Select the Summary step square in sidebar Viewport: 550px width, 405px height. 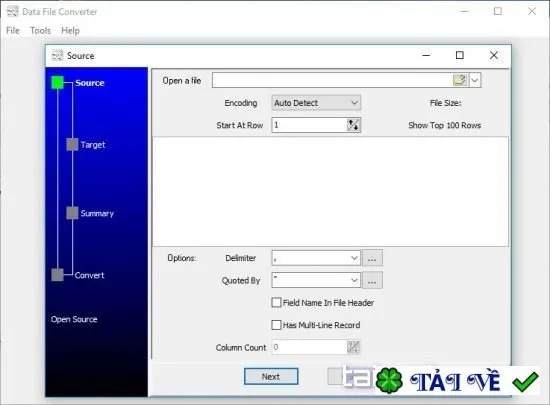(x=72, y=213)
